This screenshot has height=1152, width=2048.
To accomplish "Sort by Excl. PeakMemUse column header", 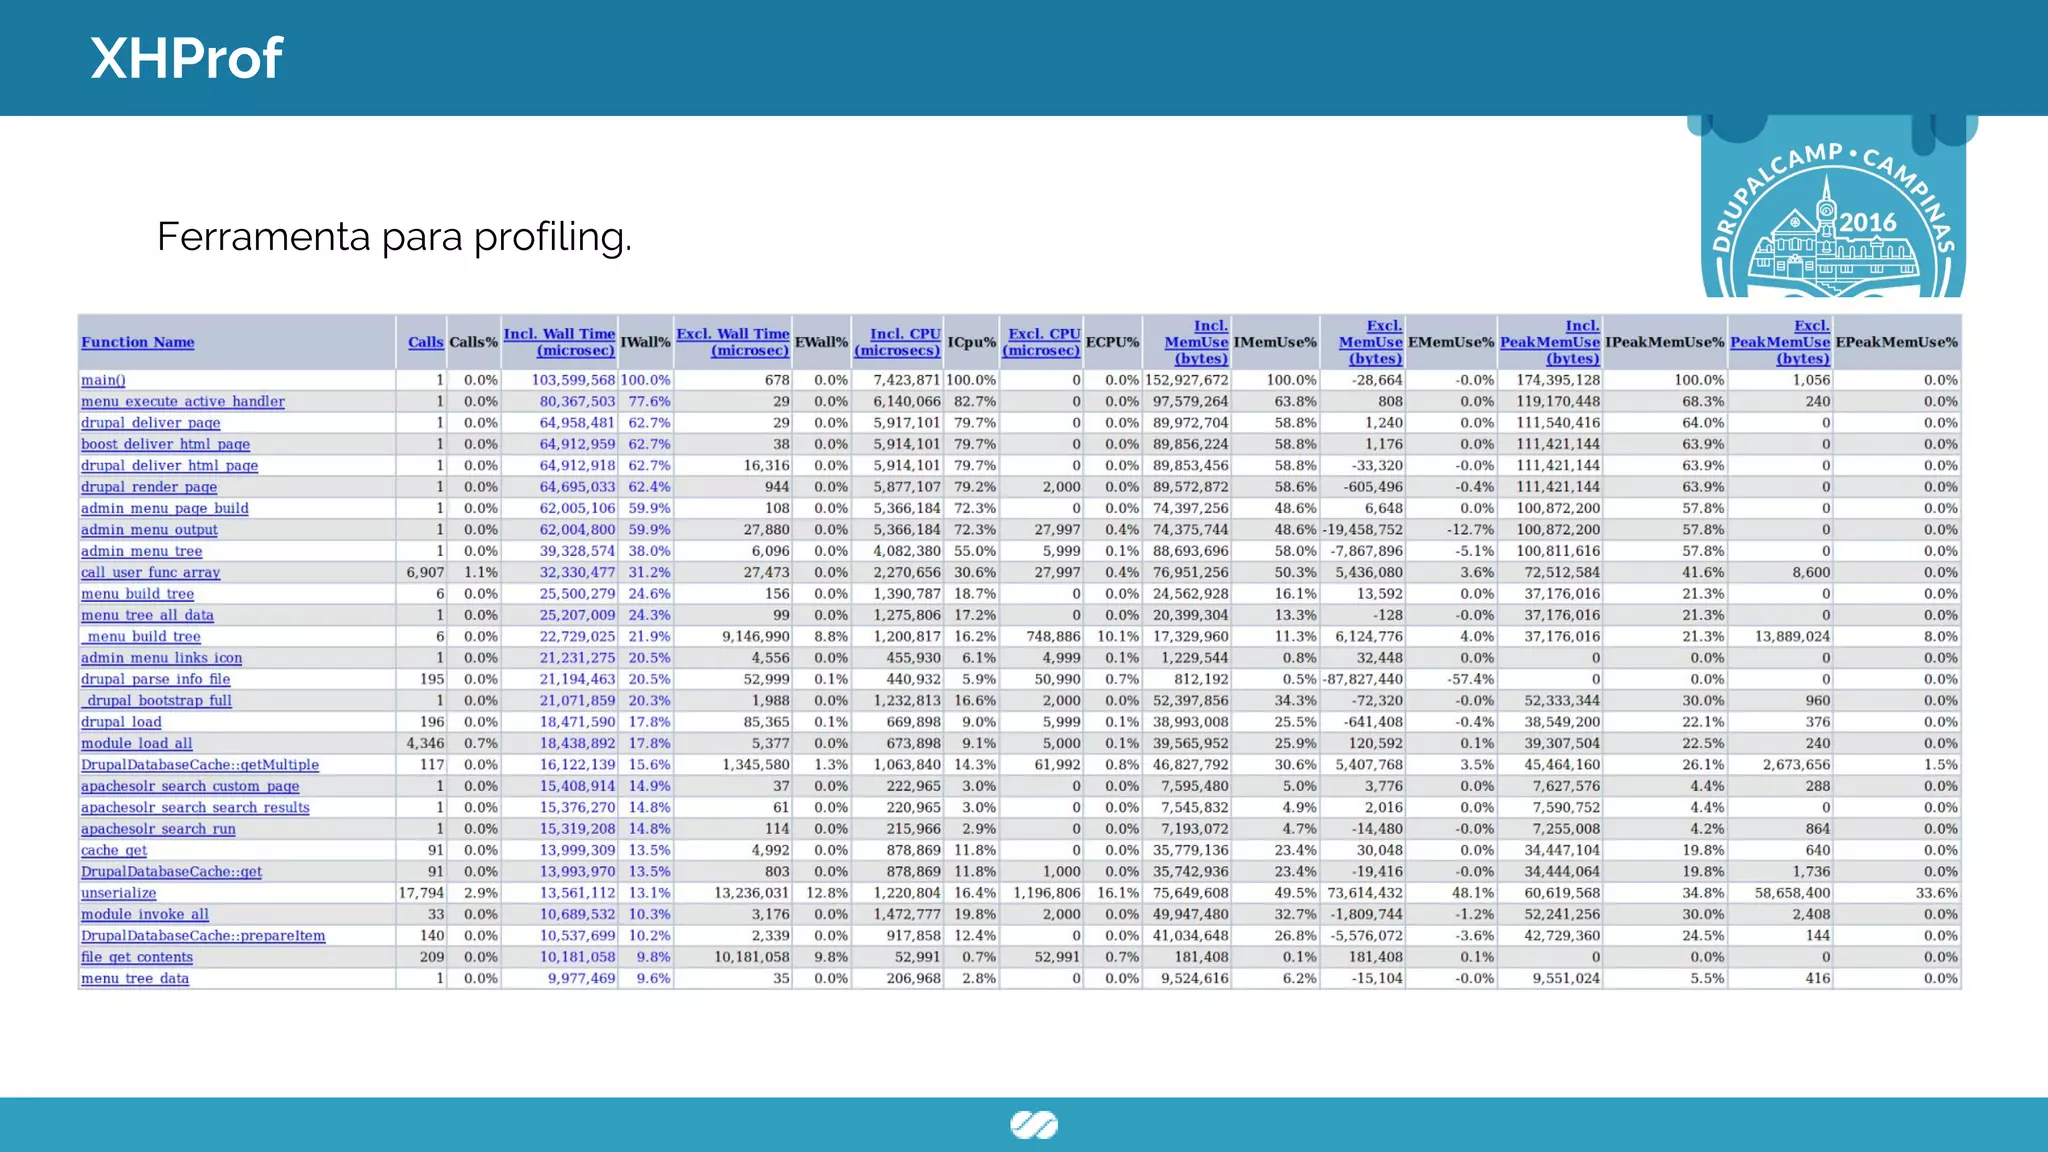I will (1780, 342).
